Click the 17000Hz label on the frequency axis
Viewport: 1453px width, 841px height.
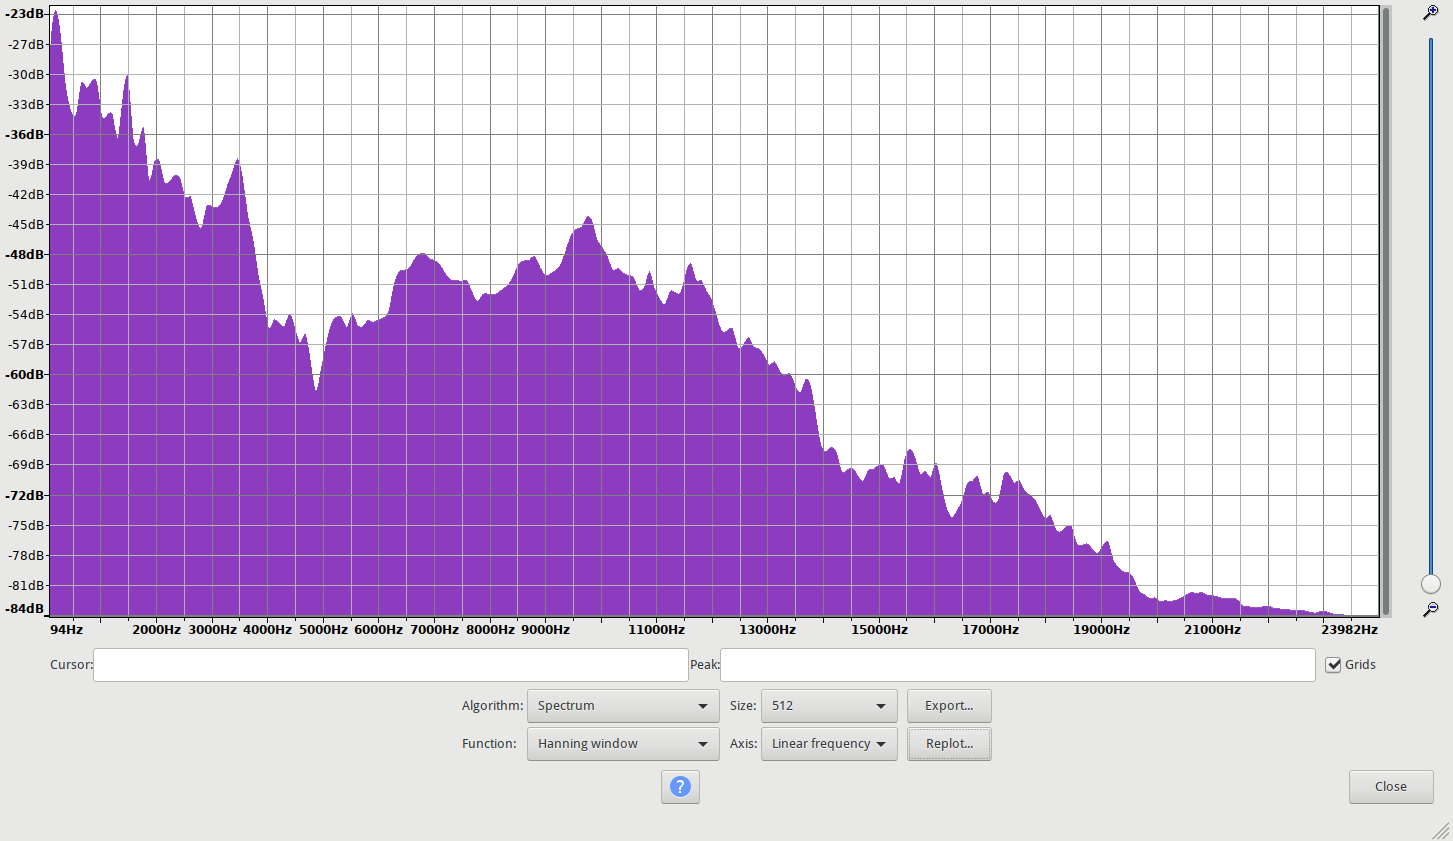pos(990,630)
